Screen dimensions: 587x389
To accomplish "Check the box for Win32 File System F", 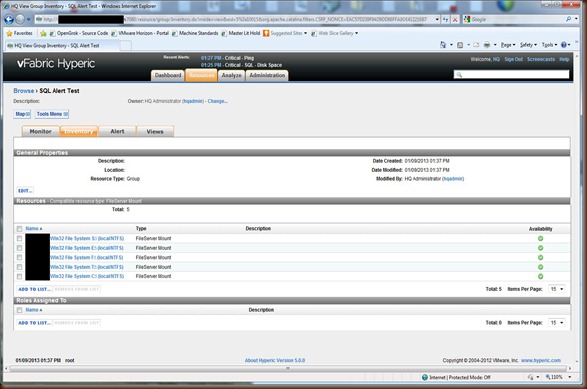I will click(19, 258).
